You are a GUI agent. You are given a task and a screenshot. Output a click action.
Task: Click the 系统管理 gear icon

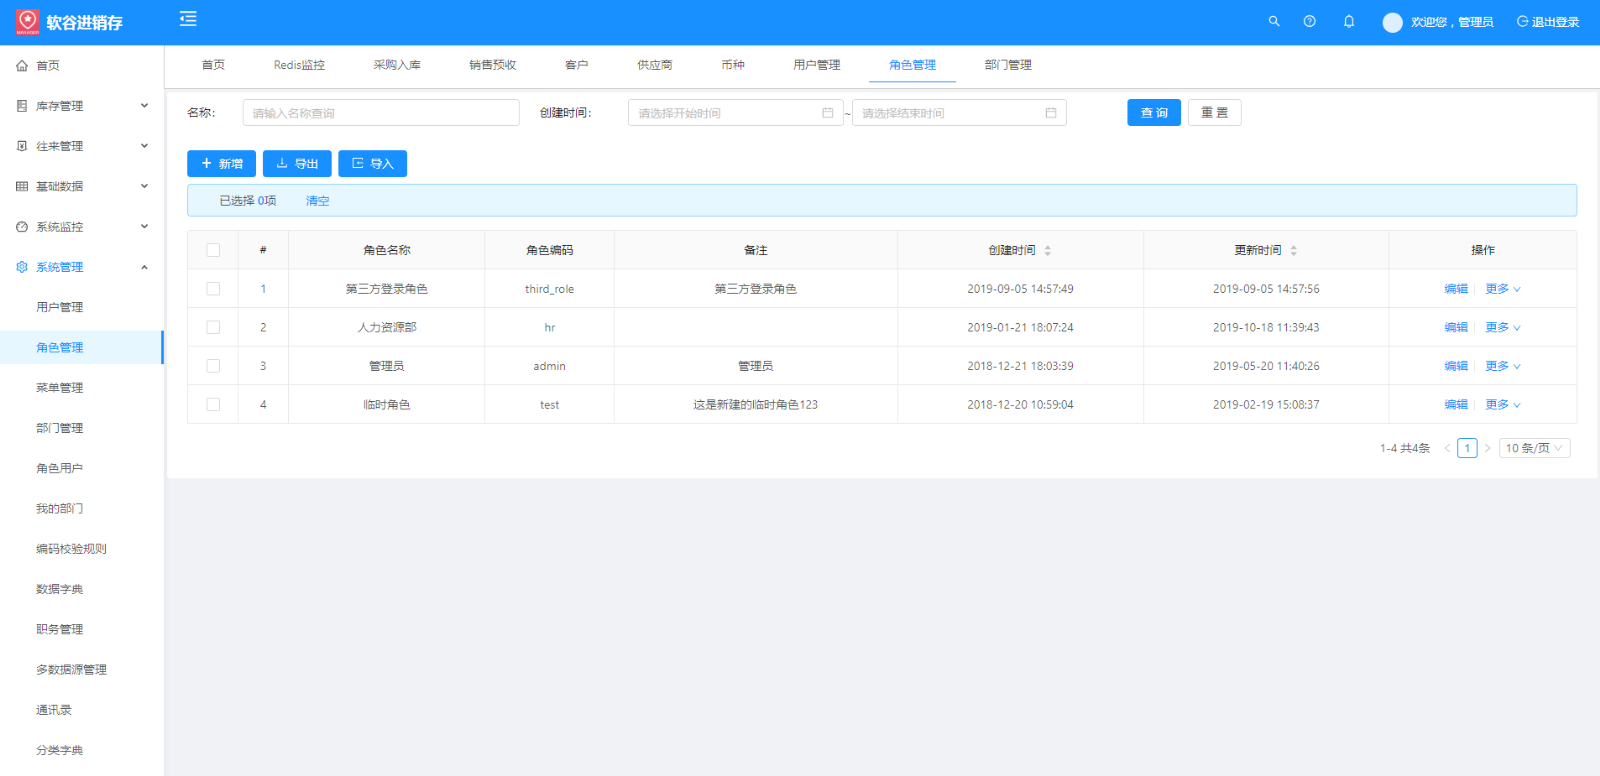(22, 267)
